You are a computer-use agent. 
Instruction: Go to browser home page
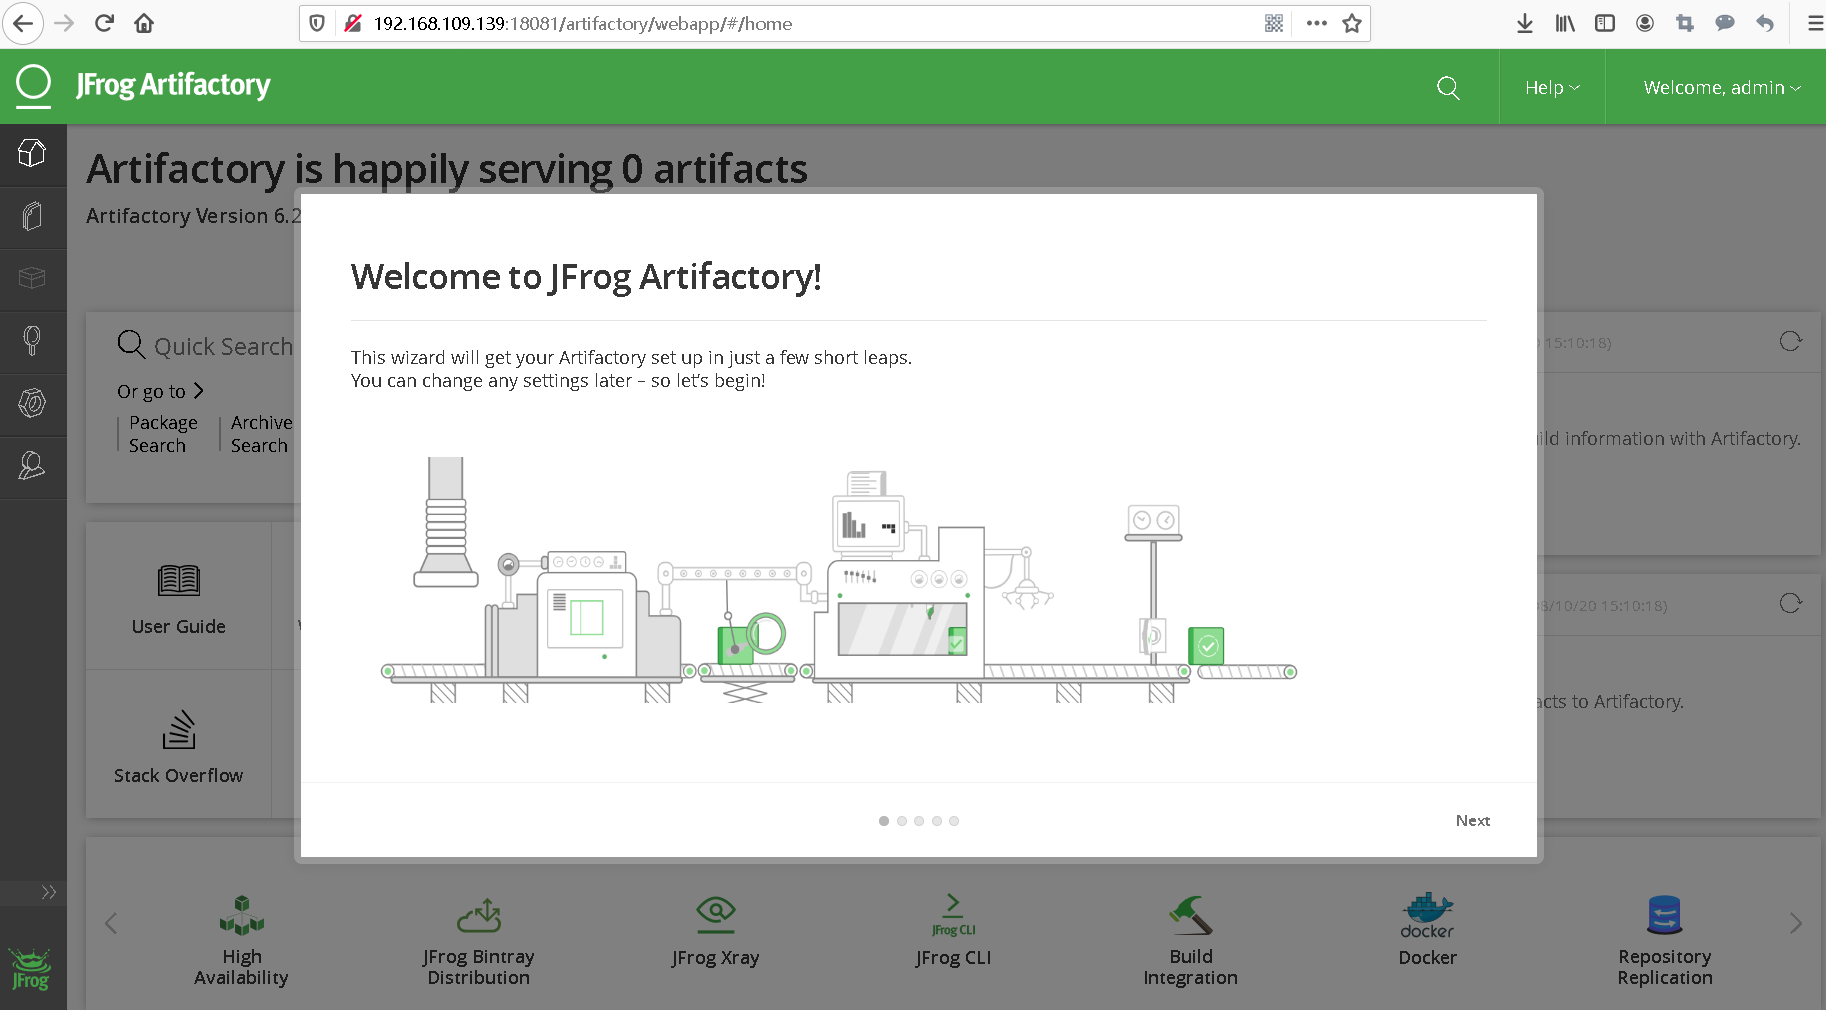pyautogui.click(x=144, y=23)
